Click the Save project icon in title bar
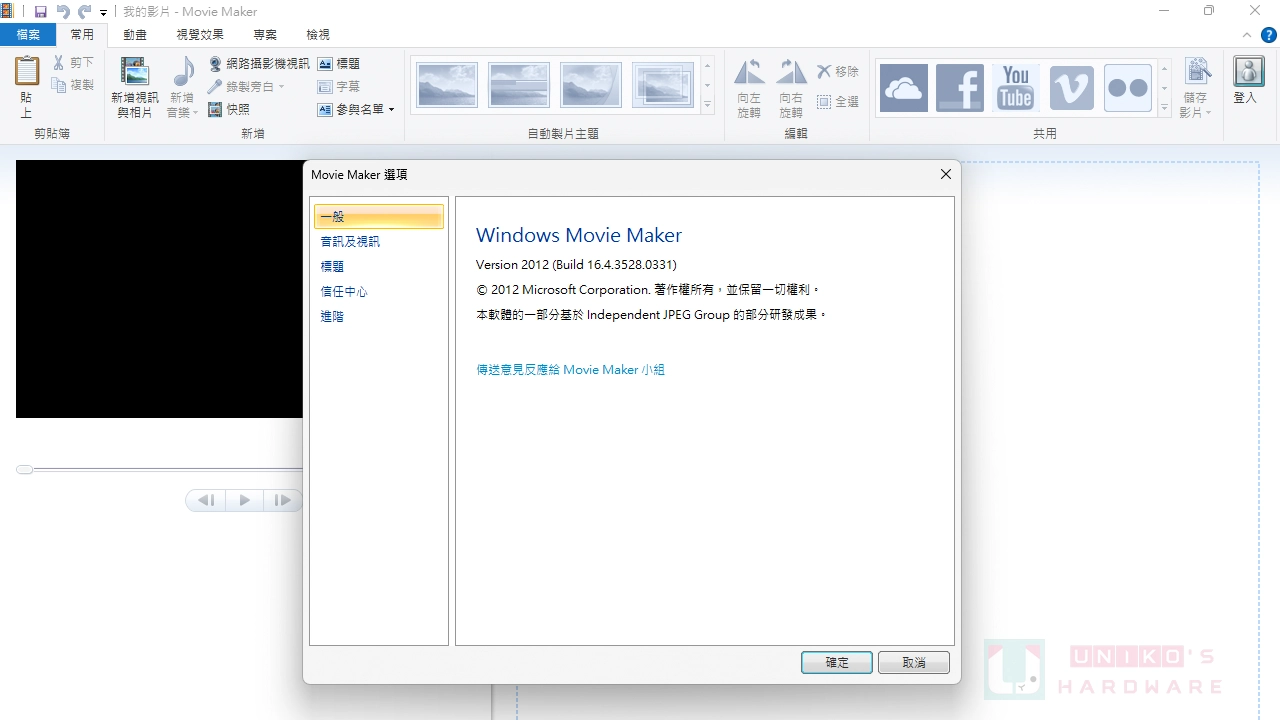1280x720 pixels. 40,12
